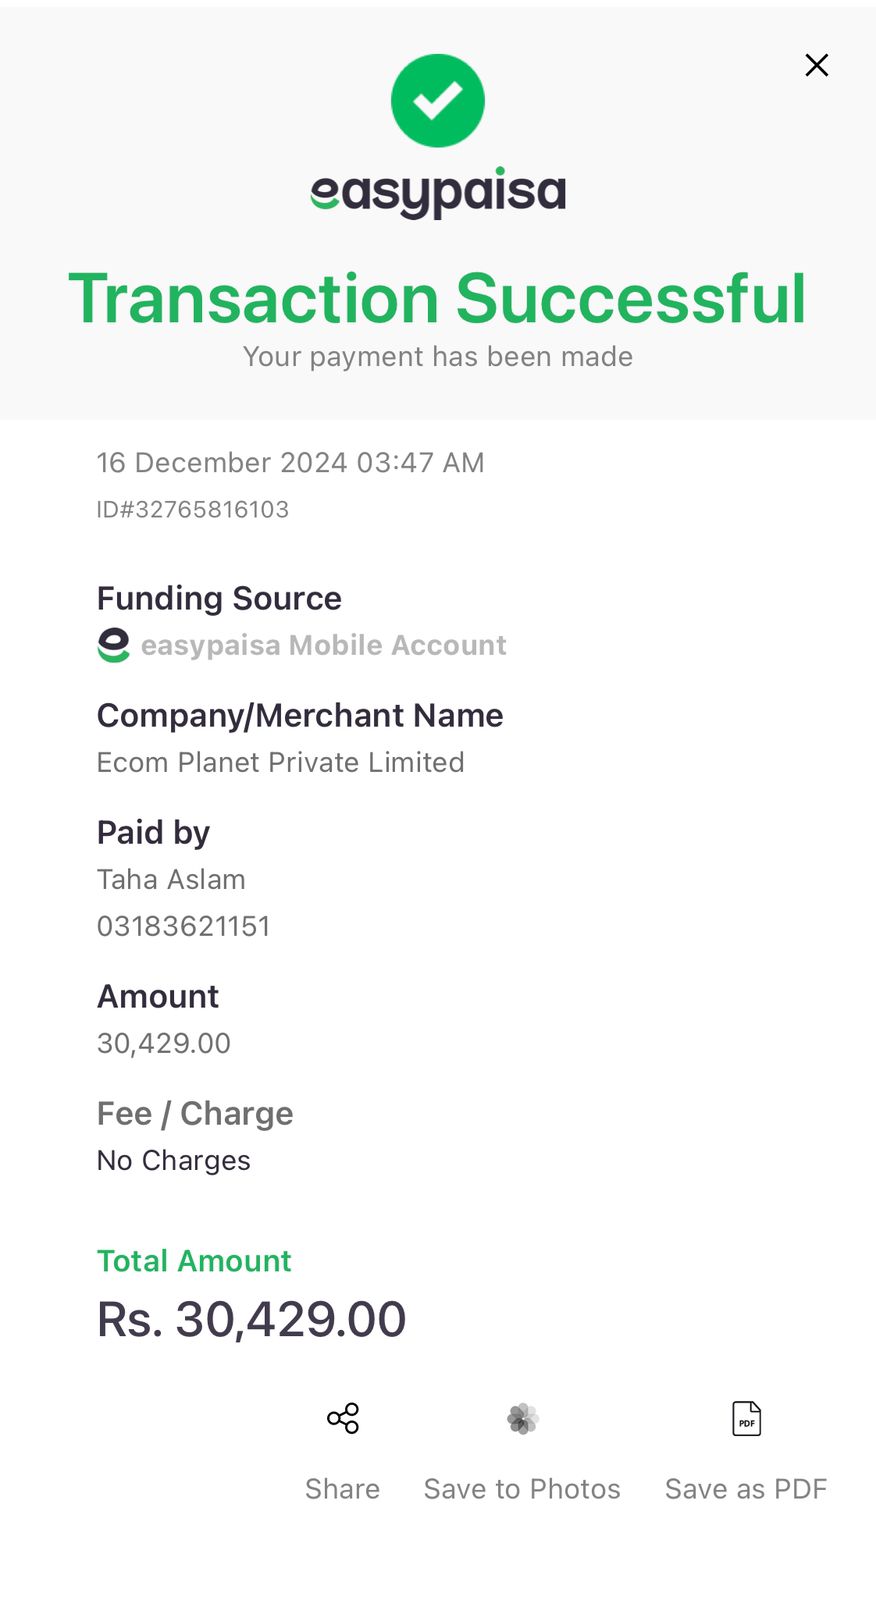Close the transaction receipt with X
Screen dimensions: 876x1600
point(817,65)
